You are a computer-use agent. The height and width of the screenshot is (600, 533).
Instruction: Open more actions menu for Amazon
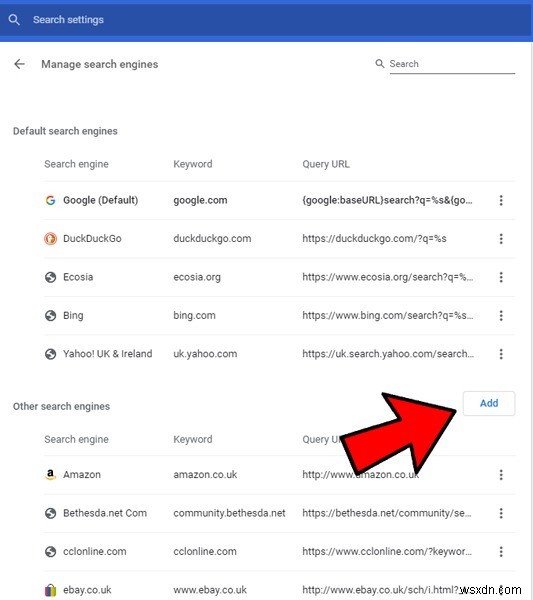(501, 475)
